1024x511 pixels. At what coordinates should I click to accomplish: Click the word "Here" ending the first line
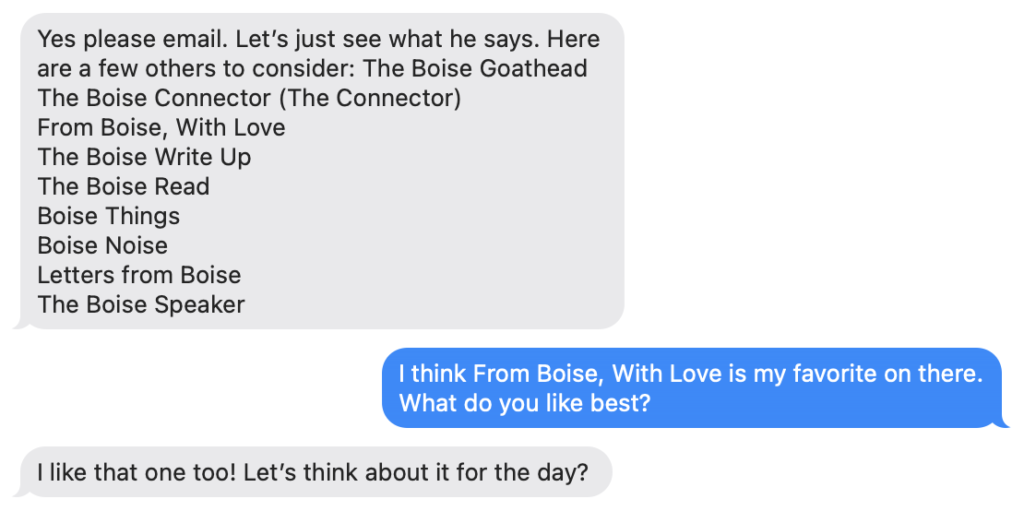[x=575, y=40]
